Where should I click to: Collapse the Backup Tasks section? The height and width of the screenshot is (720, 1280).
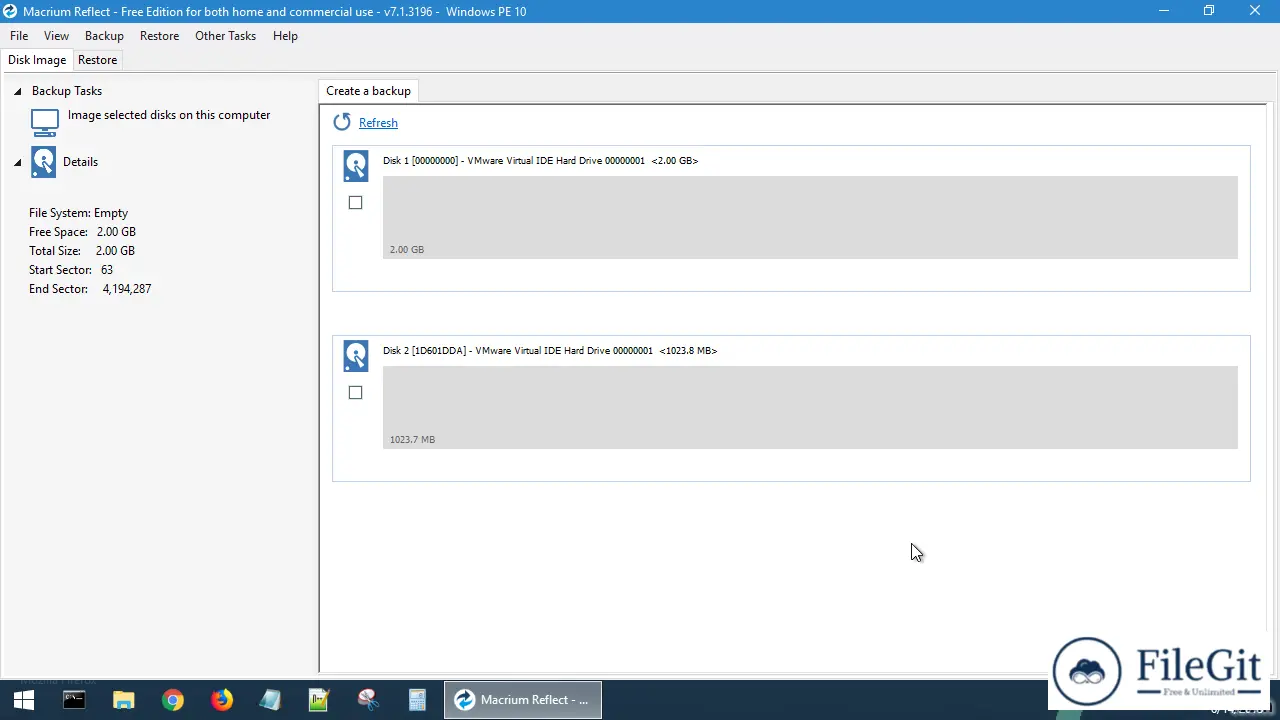click(17, 91)
